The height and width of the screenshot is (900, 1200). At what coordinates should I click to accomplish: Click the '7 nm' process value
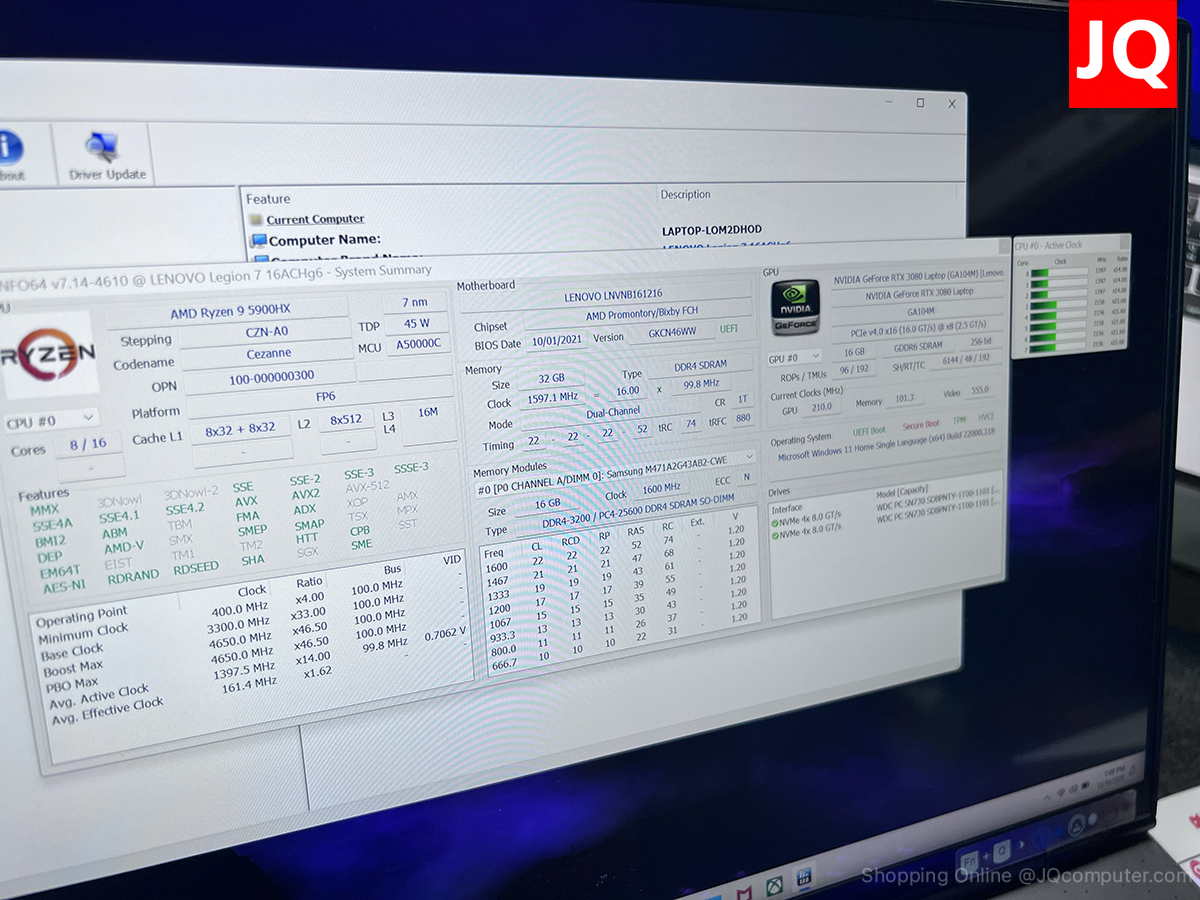[x=415, y=302]
